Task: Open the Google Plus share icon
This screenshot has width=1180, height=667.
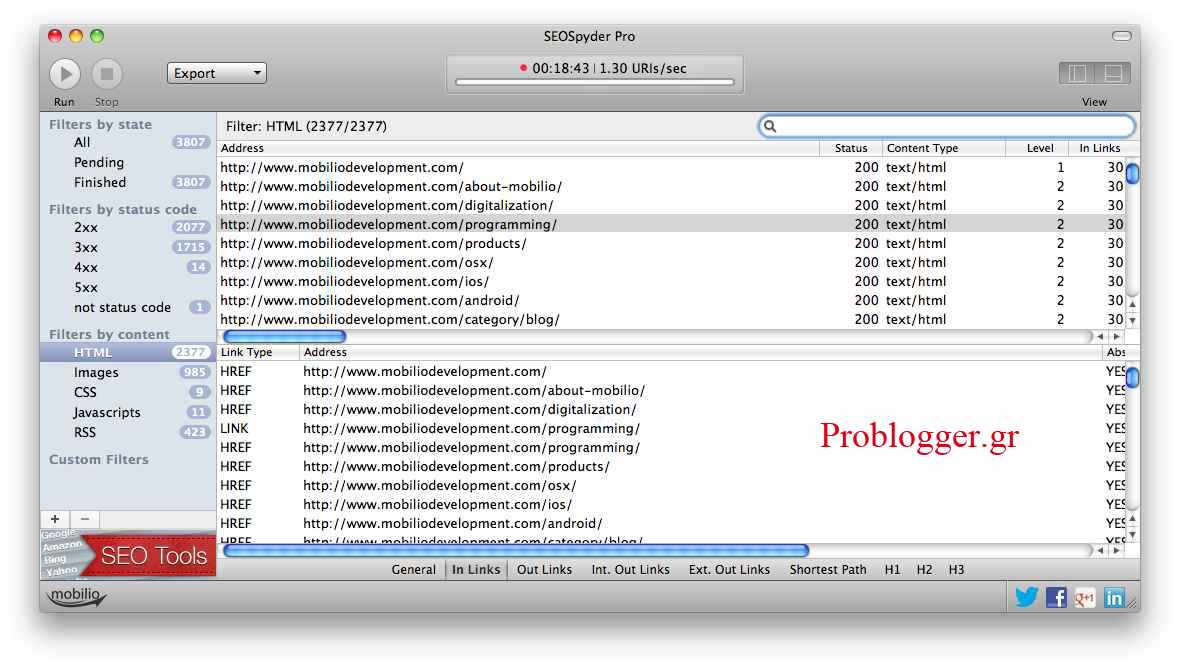Action: [x=1084, y=598]
